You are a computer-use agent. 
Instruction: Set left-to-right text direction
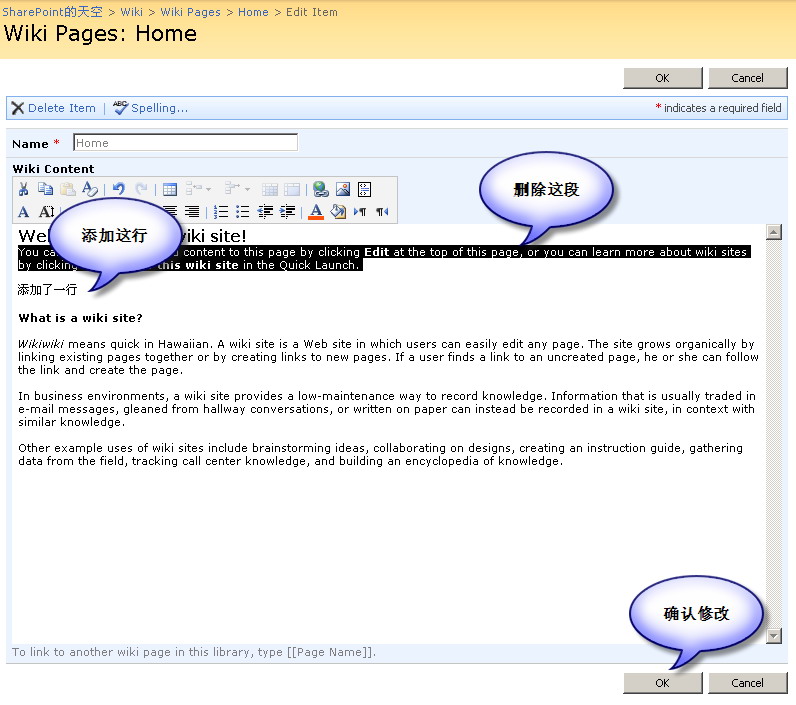click(360, 212)
